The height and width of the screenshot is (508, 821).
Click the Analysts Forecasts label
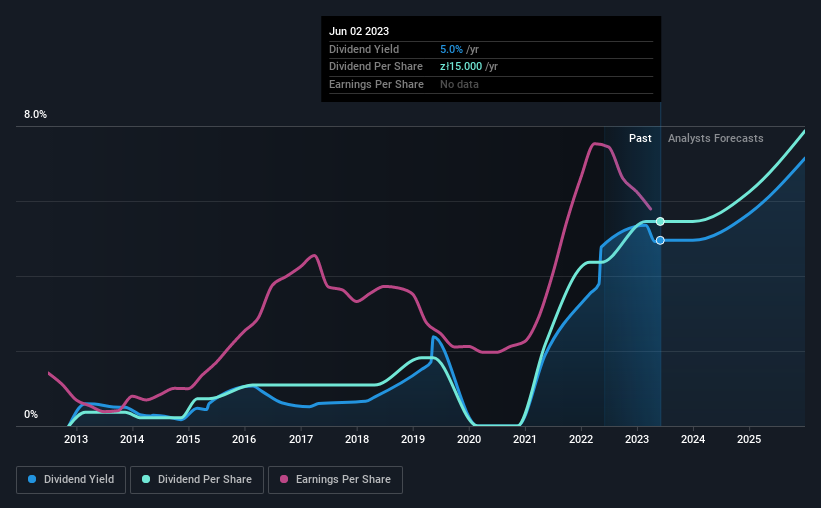tap(715, 138)
